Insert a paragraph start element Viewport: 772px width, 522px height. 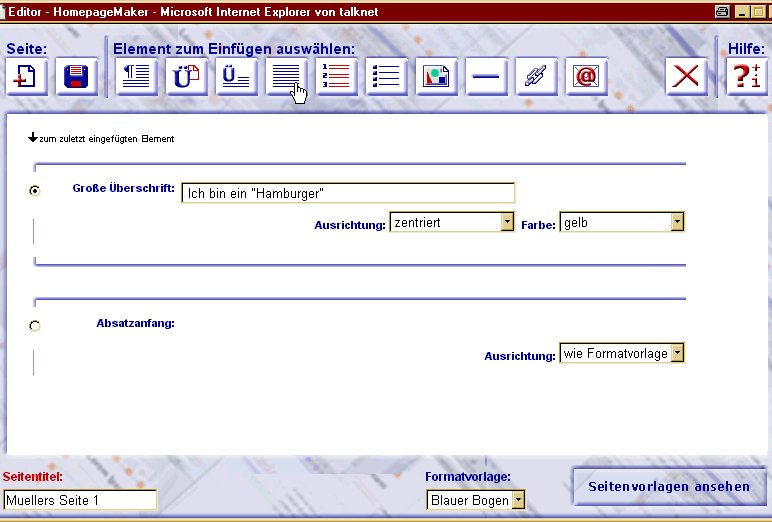click(x=137, y=78)
